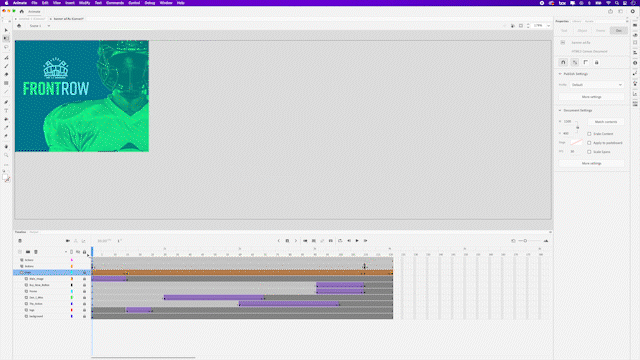
Task: Click the lock icon in Properties panel
Action: click(x=597, y=62)
